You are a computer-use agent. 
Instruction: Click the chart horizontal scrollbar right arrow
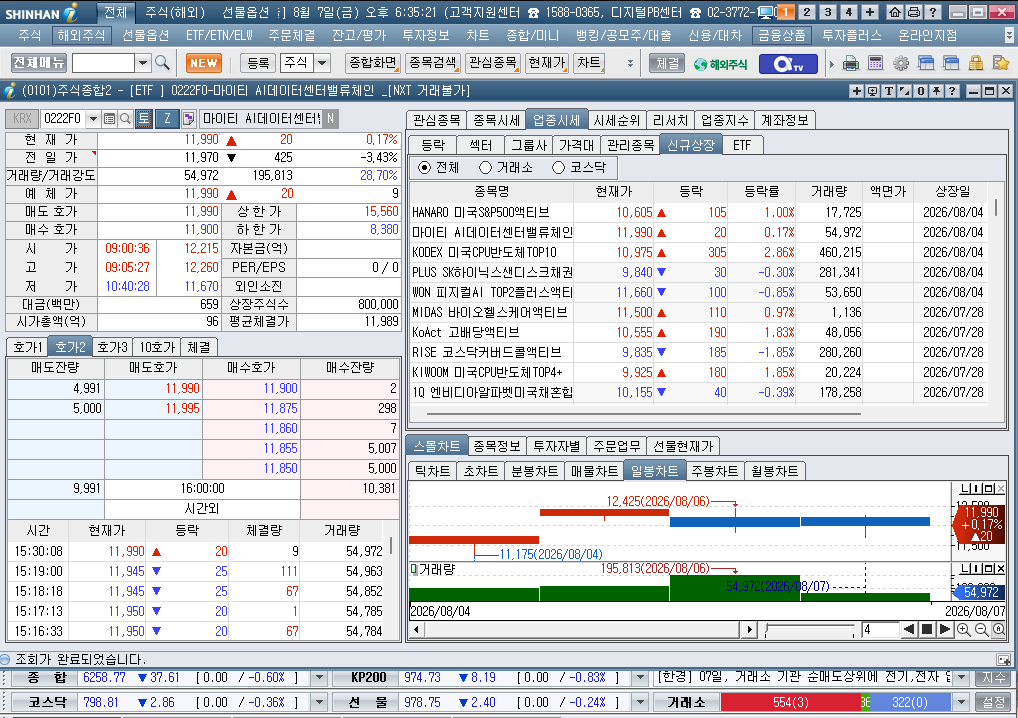coord(750,629)
